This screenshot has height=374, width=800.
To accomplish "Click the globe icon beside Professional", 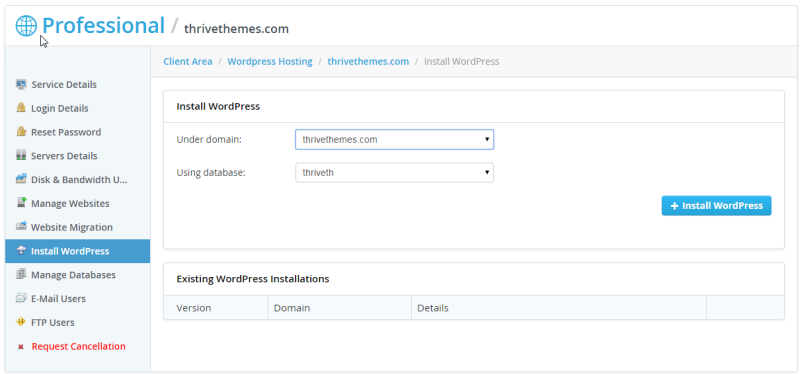I will (26, 26).
